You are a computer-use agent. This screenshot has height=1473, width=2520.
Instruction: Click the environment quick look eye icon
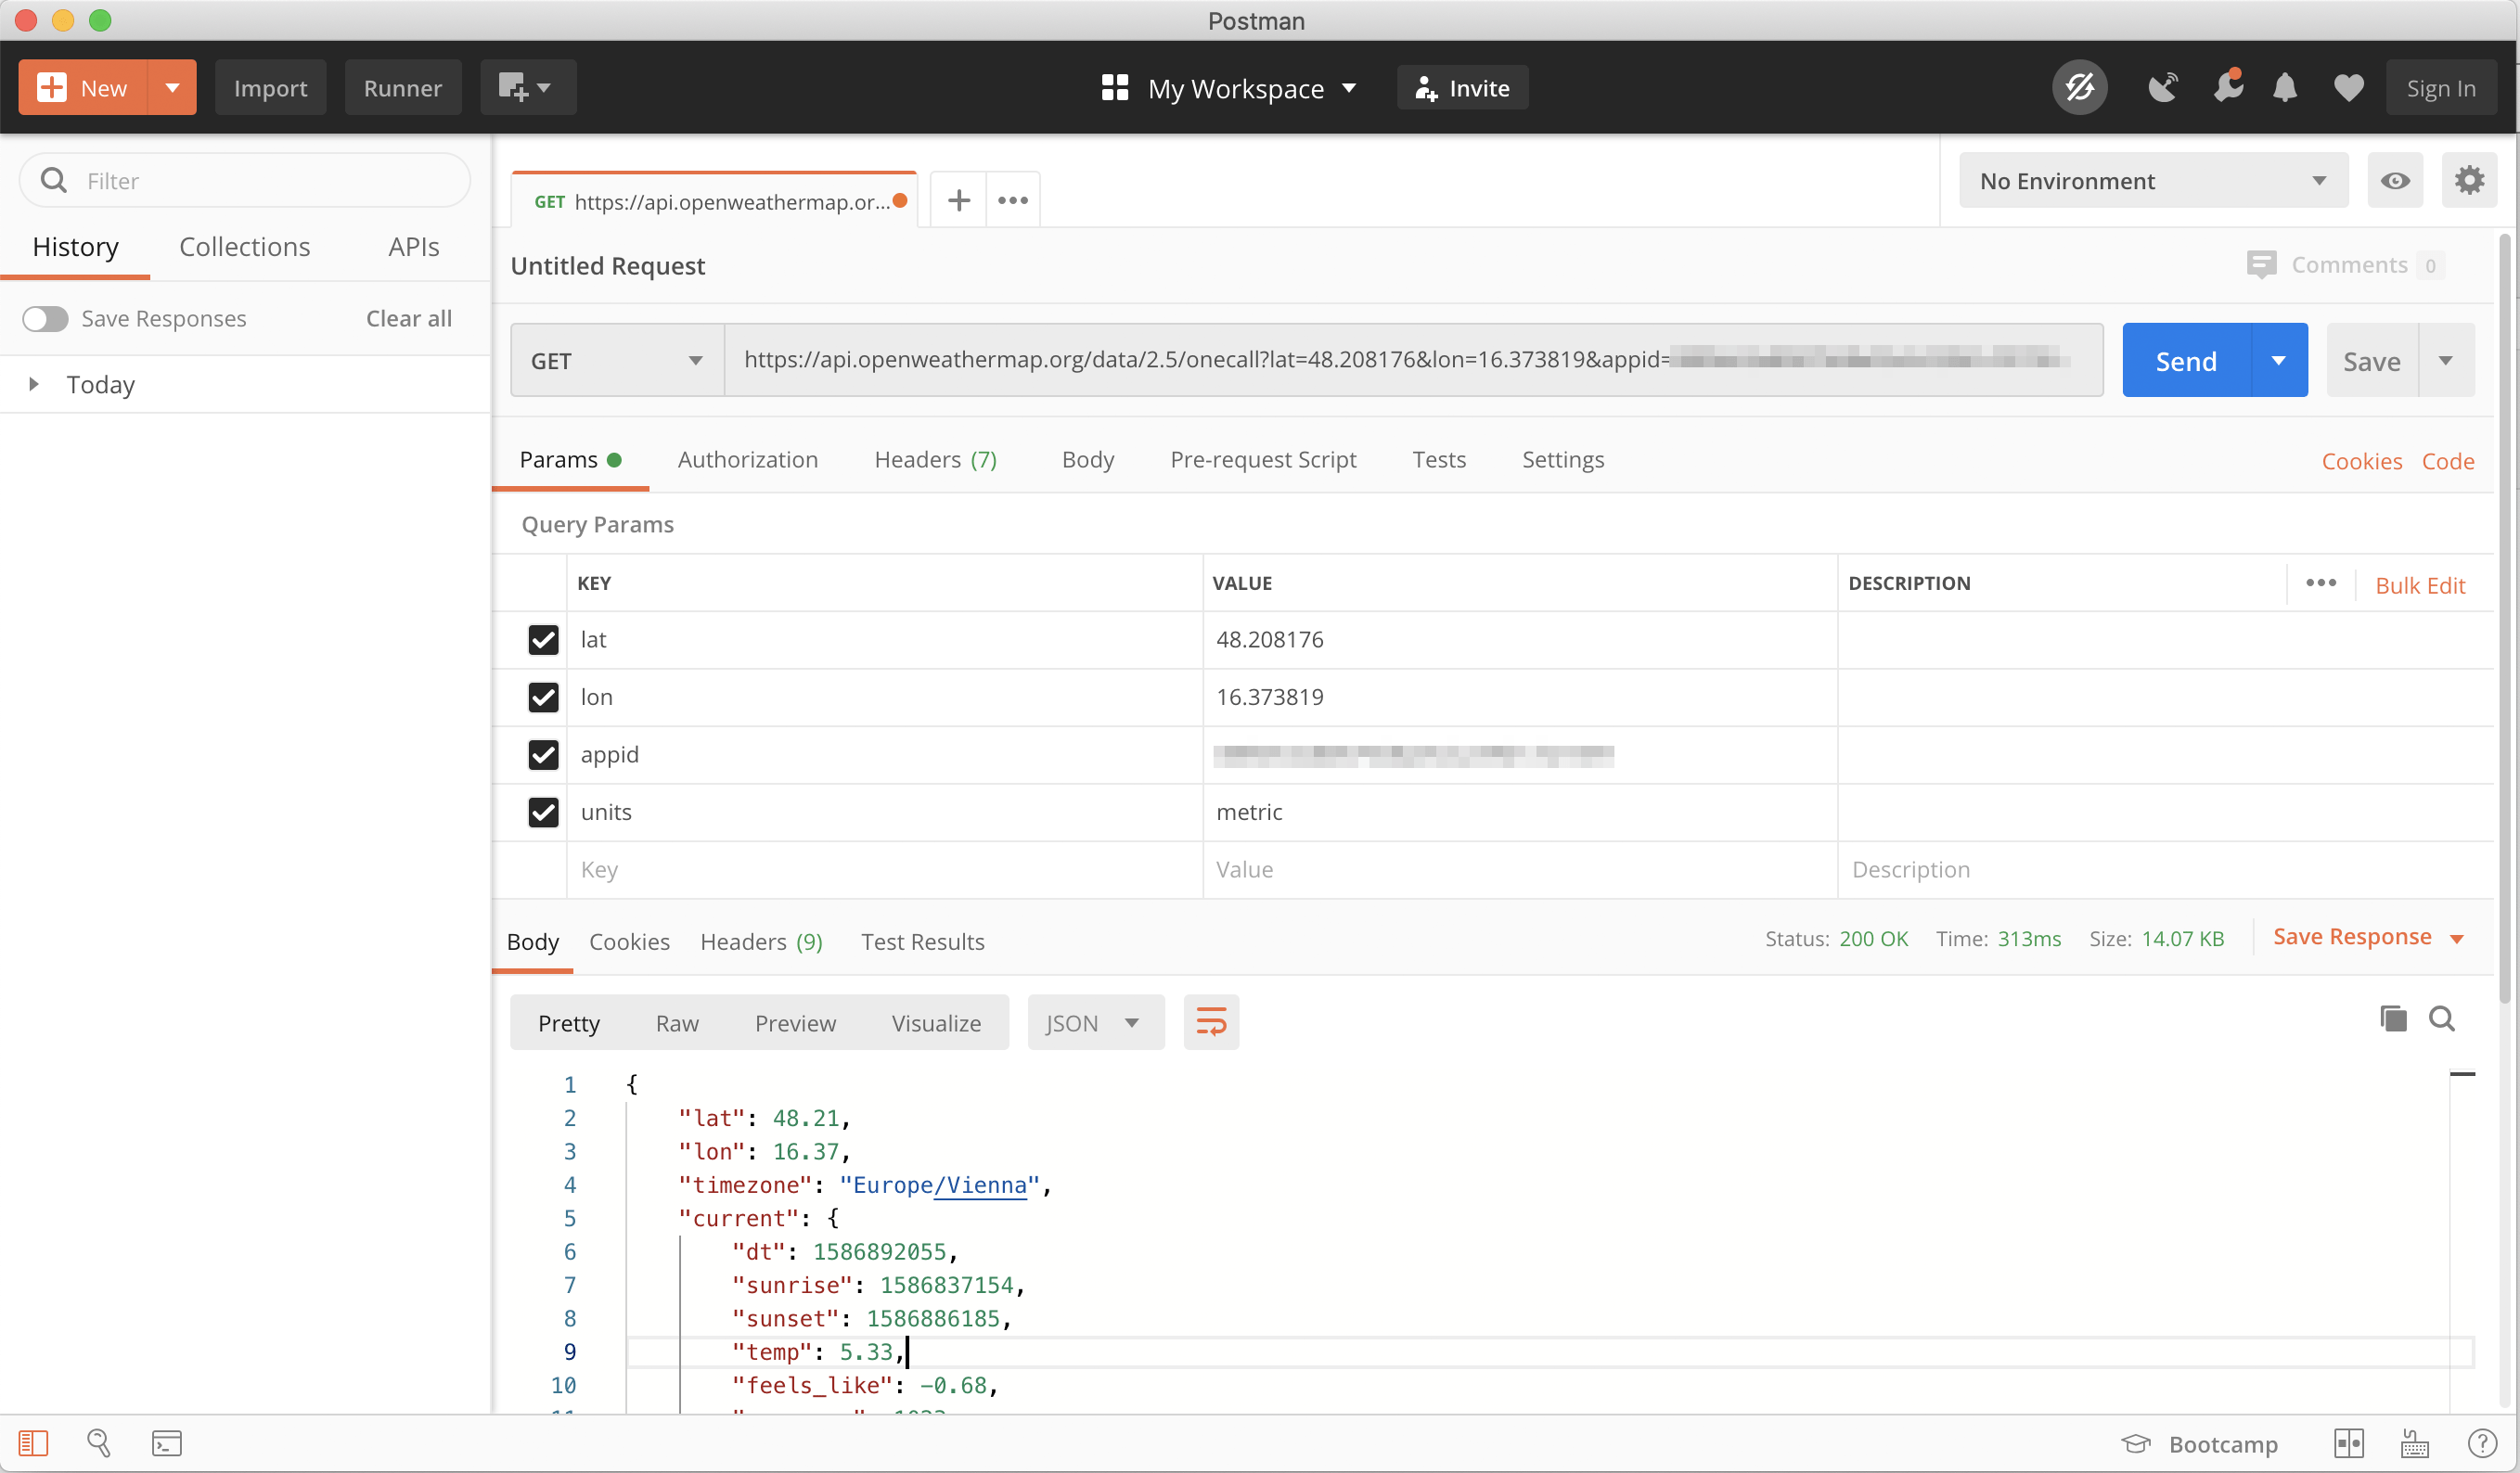[2394, 181]
